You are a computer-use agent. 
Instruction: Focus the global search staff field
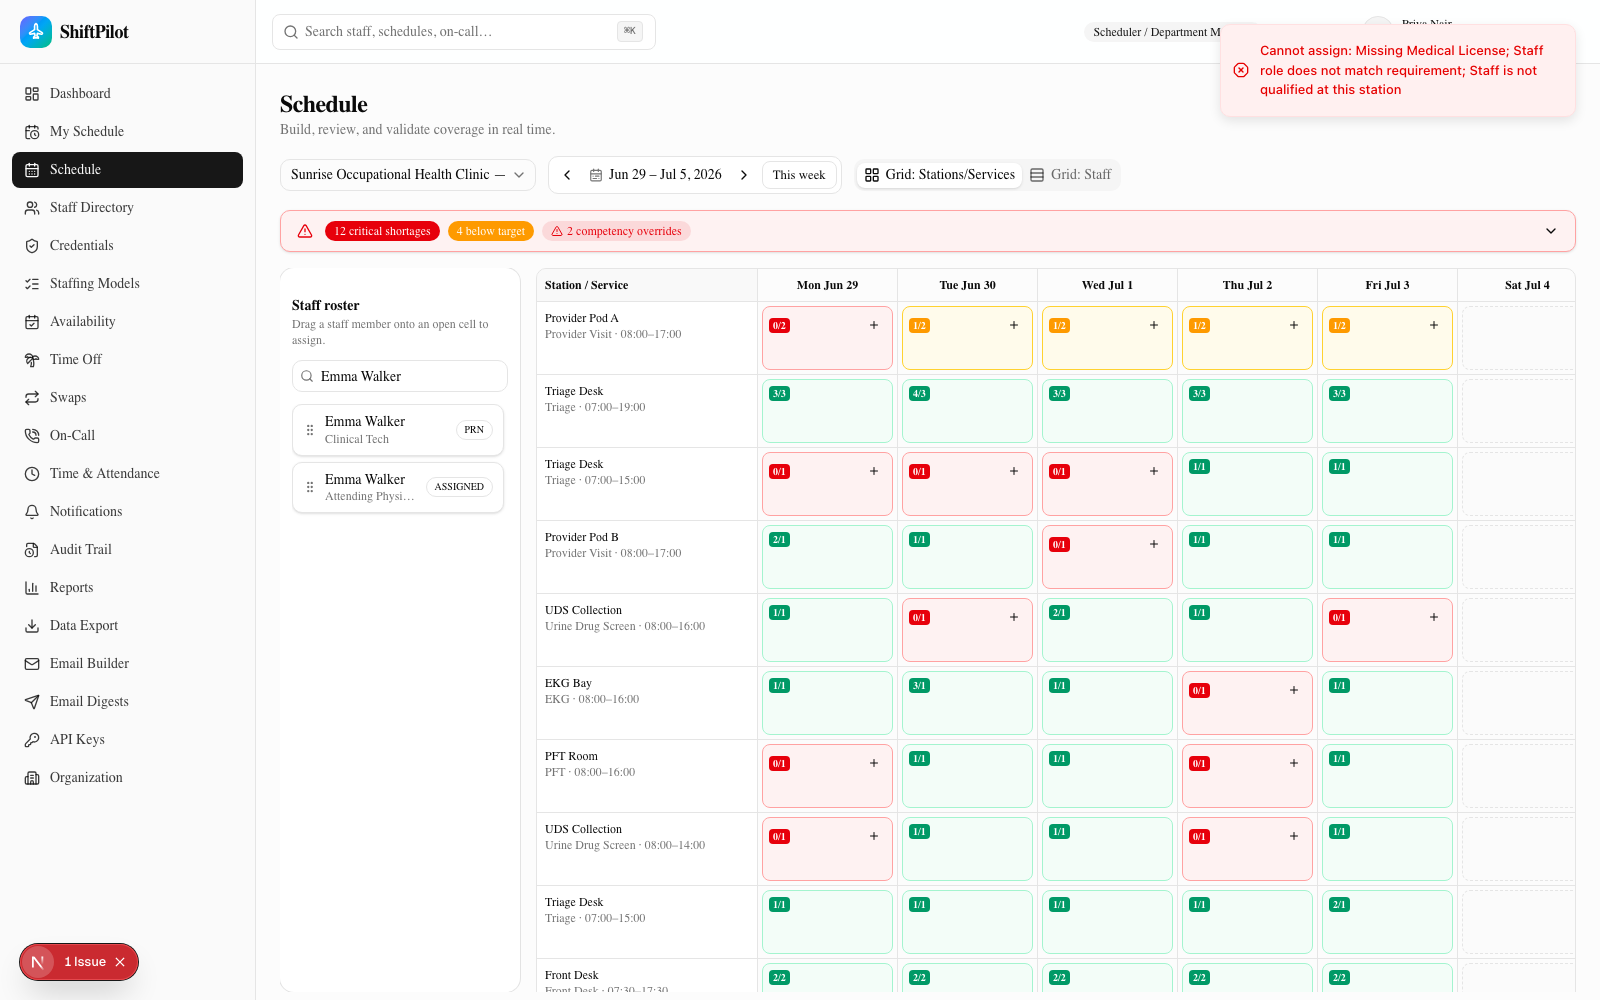click(464, 32)
